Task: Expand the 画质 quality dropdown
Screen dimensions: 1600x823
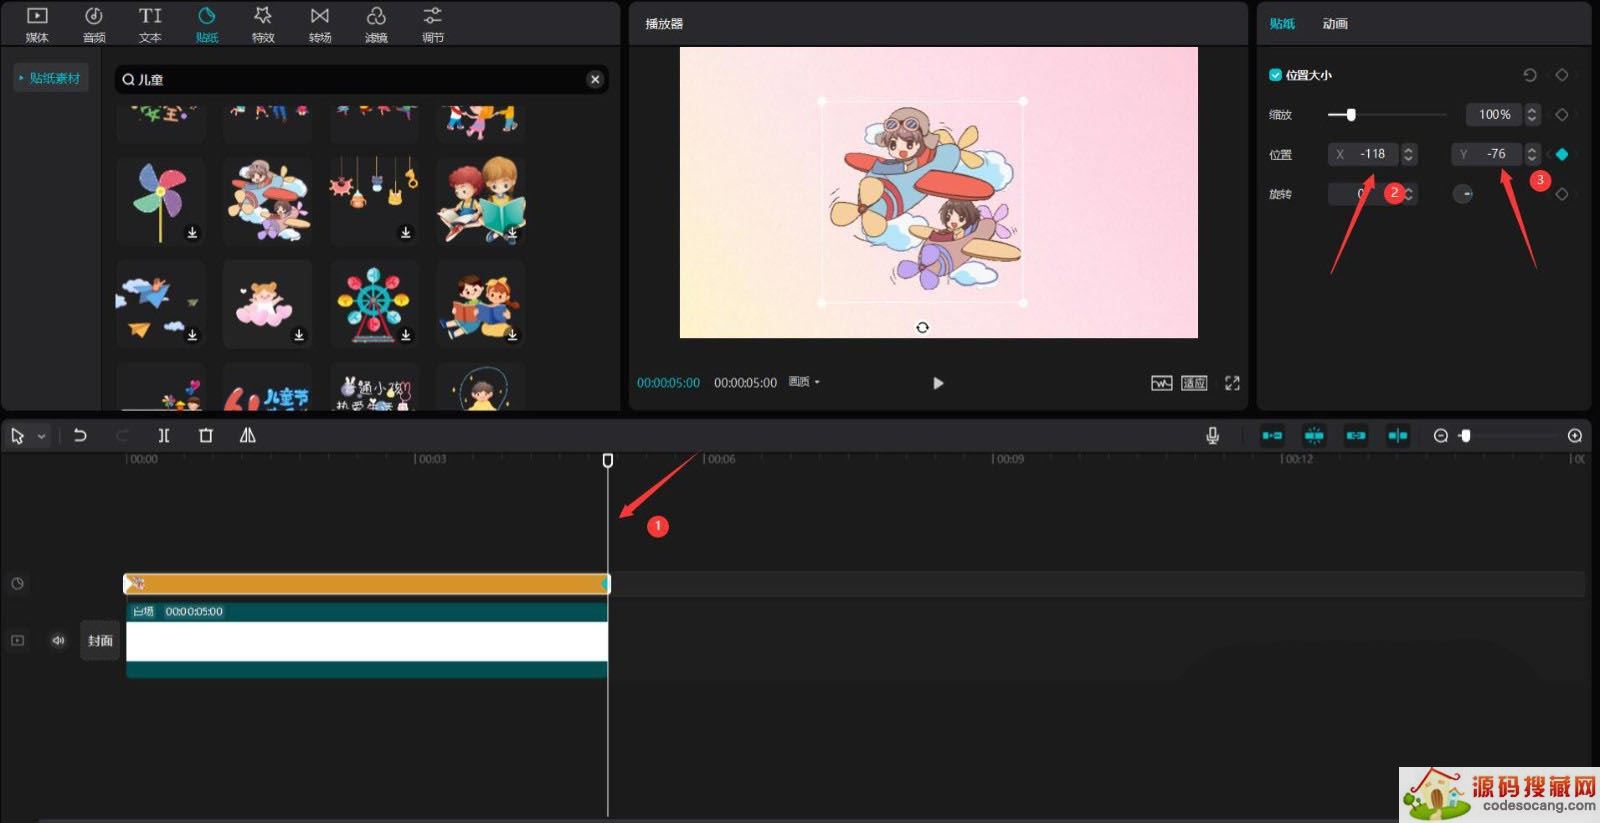Action: pyautogui.click(x=804, y=382)
